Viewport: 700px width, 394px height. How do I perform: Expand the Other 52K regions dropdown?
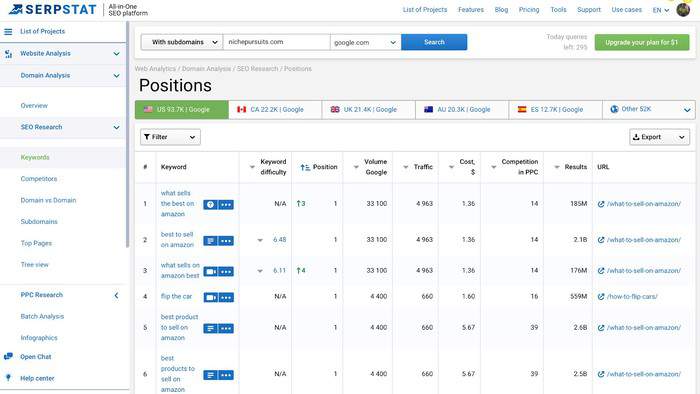687,110
